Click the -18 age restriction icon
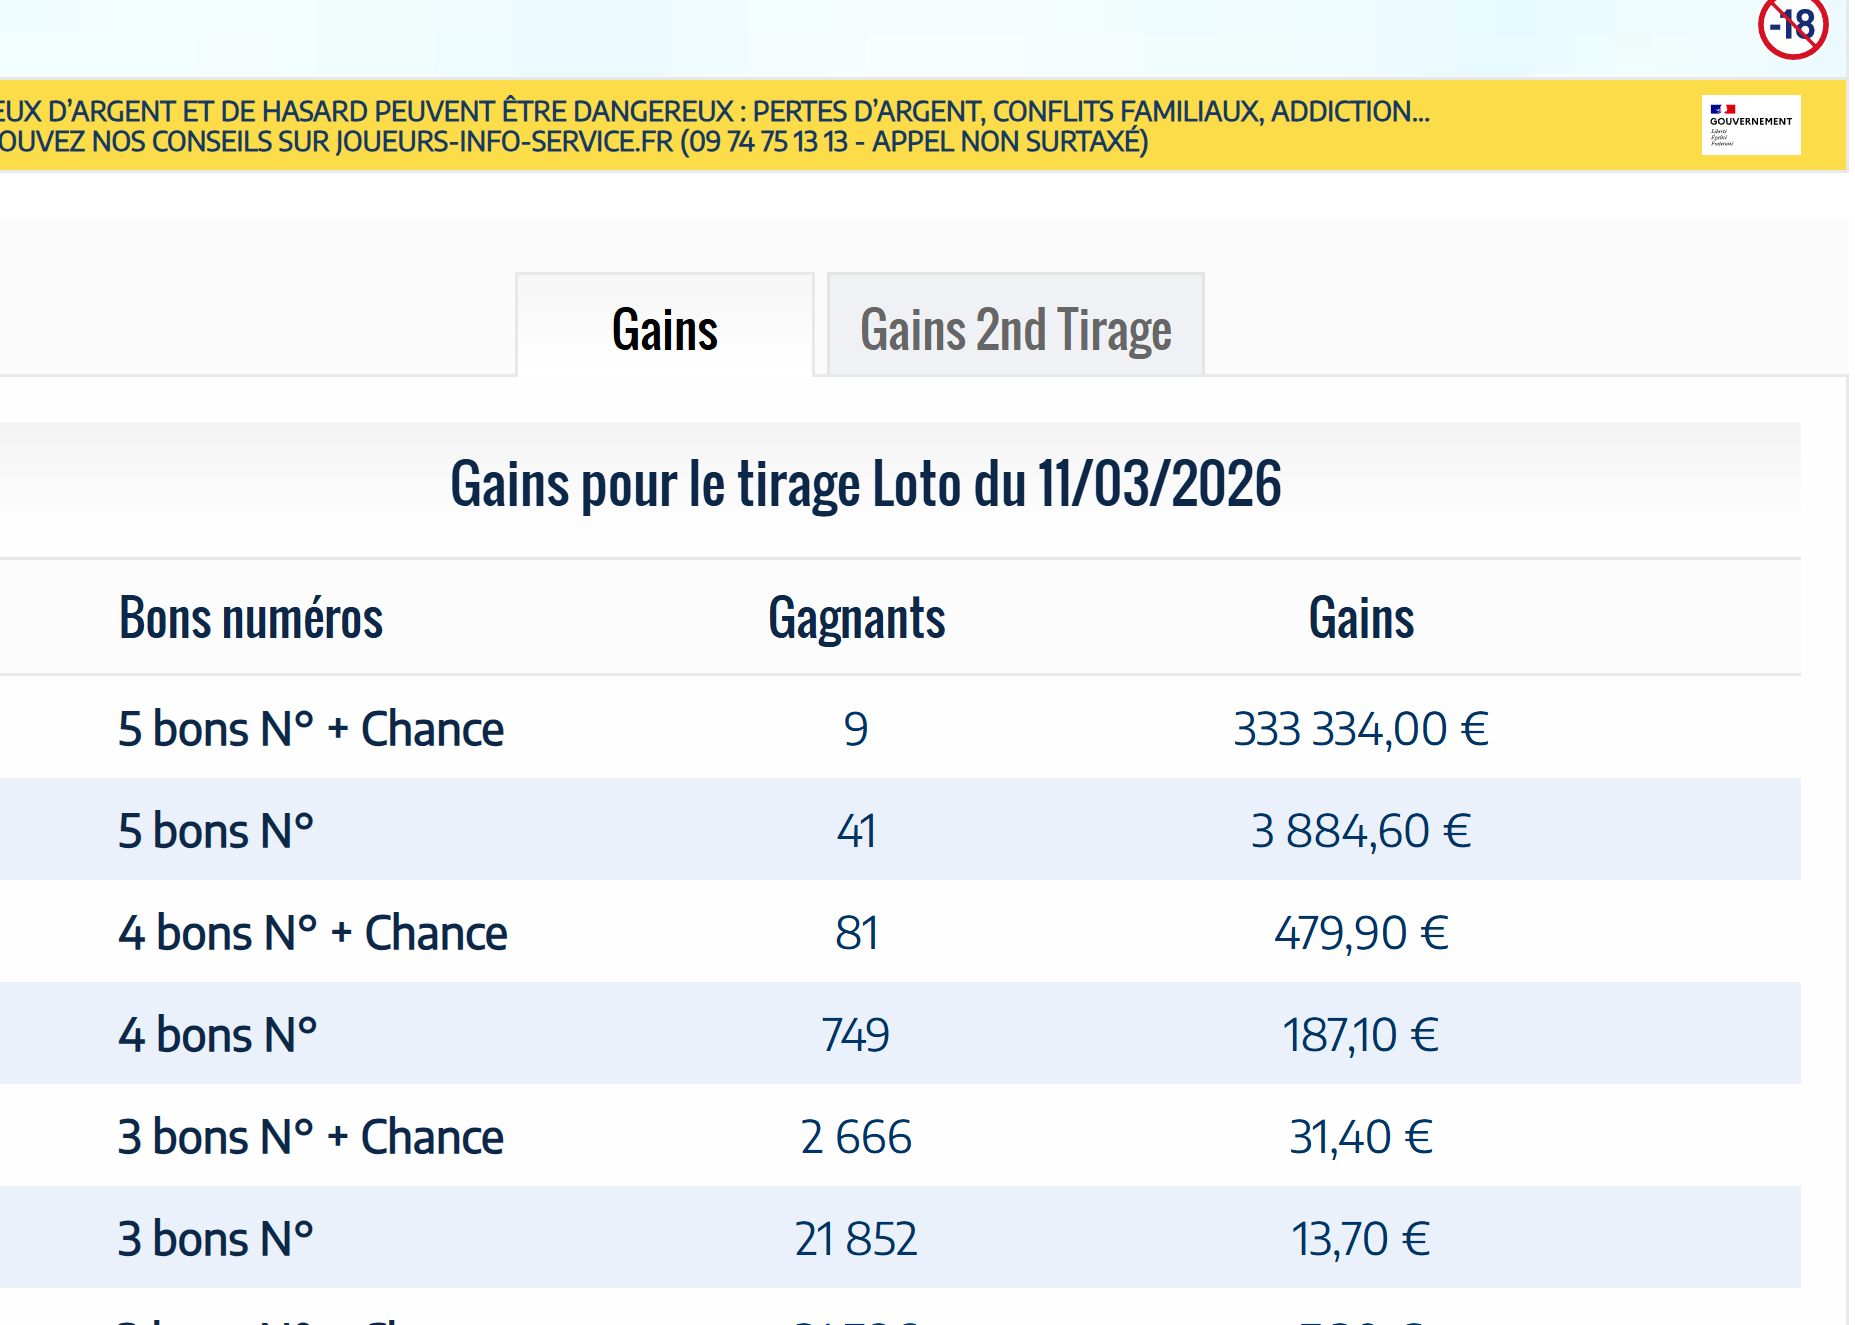The image size is (1855, 1325). (1792, 26)
